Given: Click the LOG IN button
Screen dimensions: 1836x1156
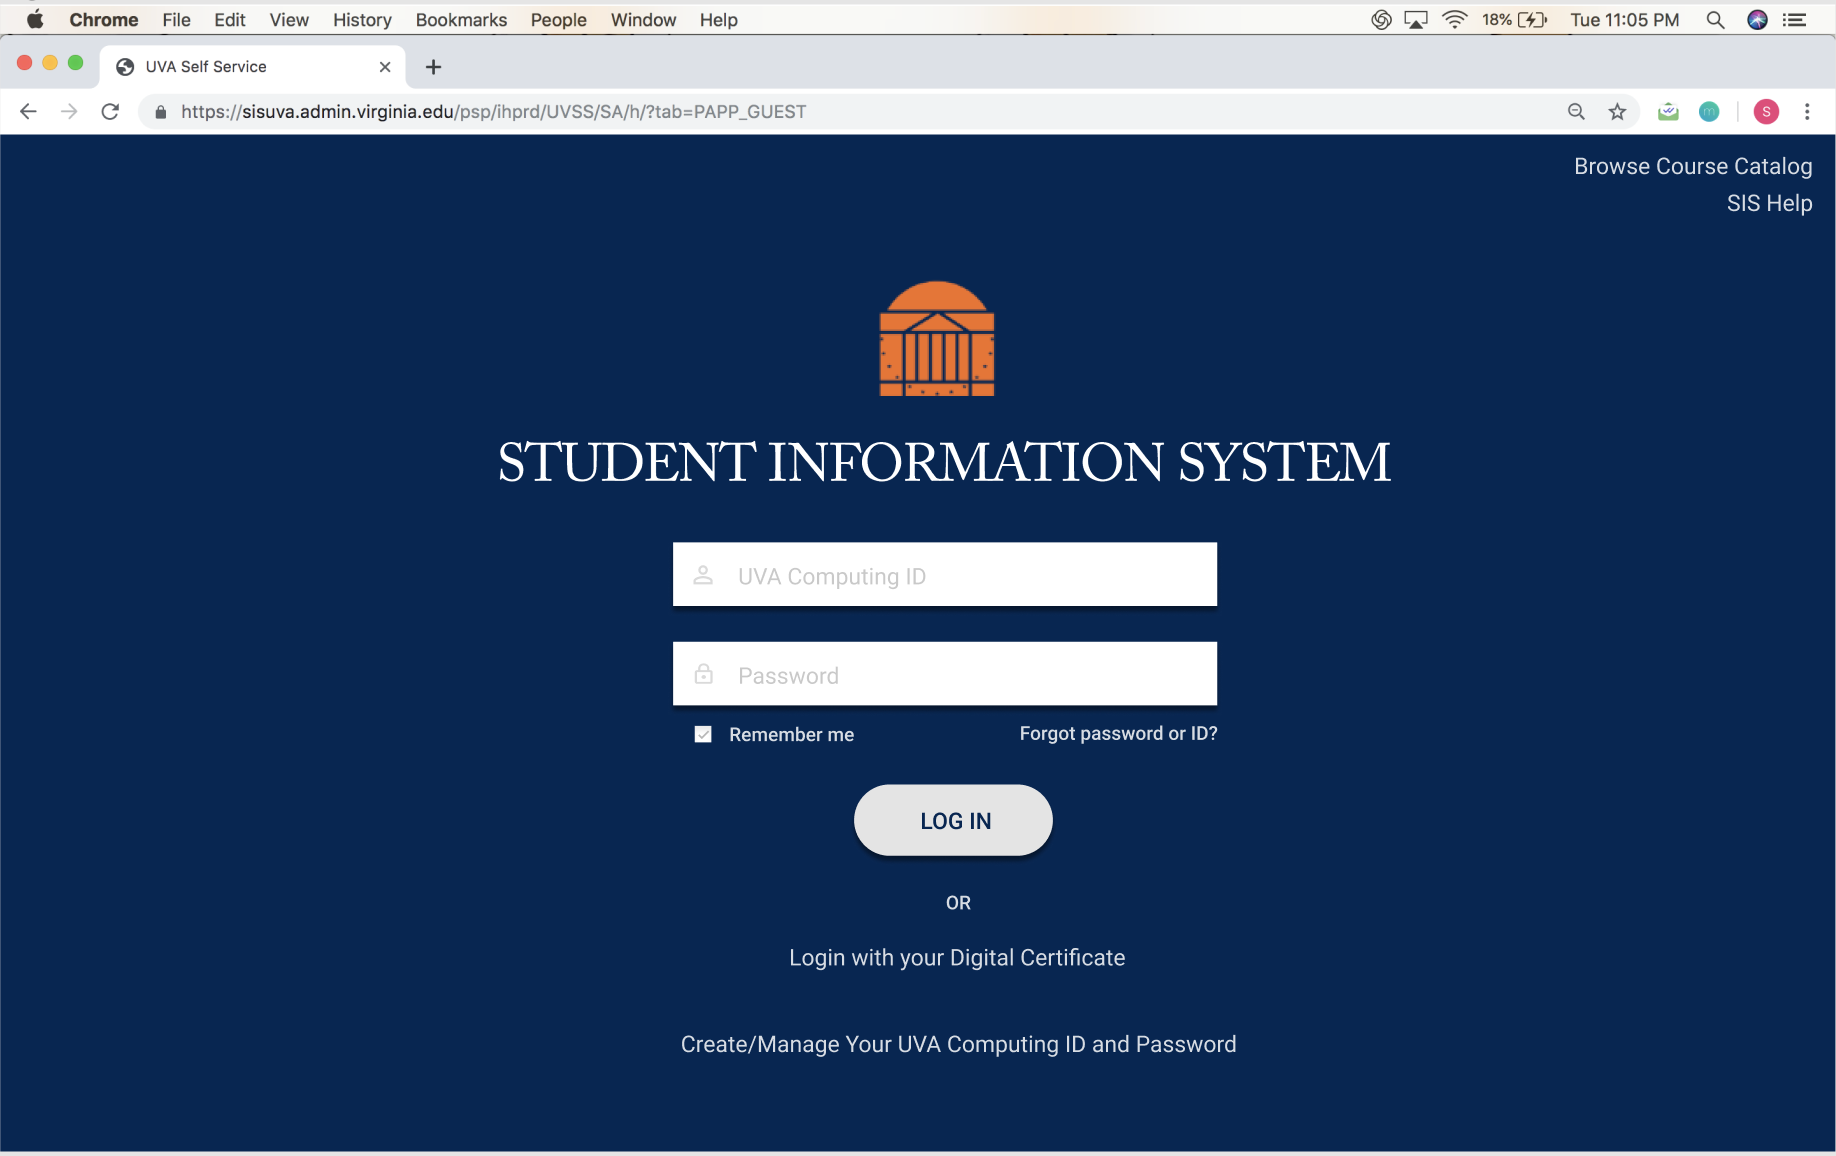Looking at the screenshot, I should 953,820.
